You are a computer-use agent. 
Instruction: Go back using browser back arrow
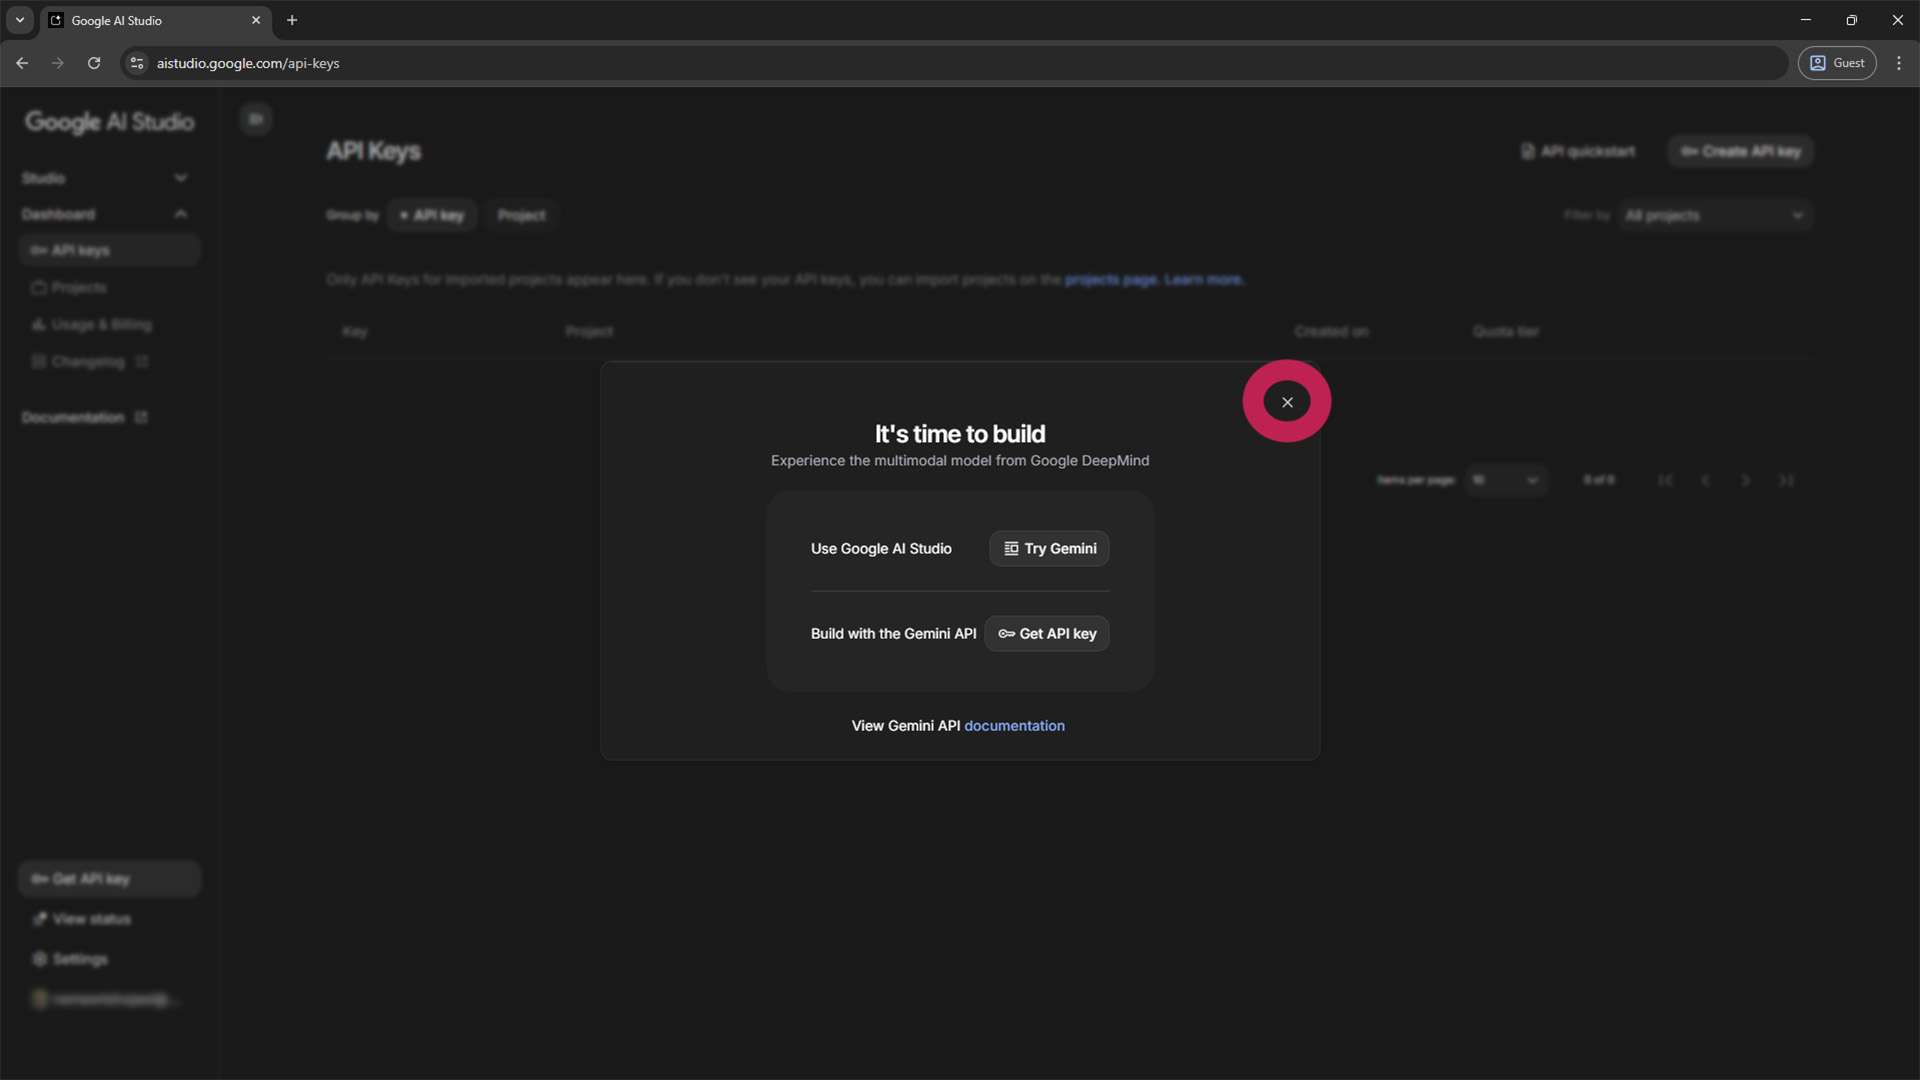pyautogui.click(x=22, y=63)
